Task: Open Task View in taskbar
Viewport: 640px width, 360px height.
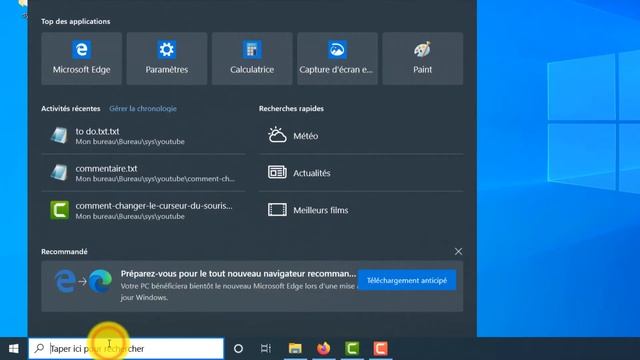Action: [266, 349]
